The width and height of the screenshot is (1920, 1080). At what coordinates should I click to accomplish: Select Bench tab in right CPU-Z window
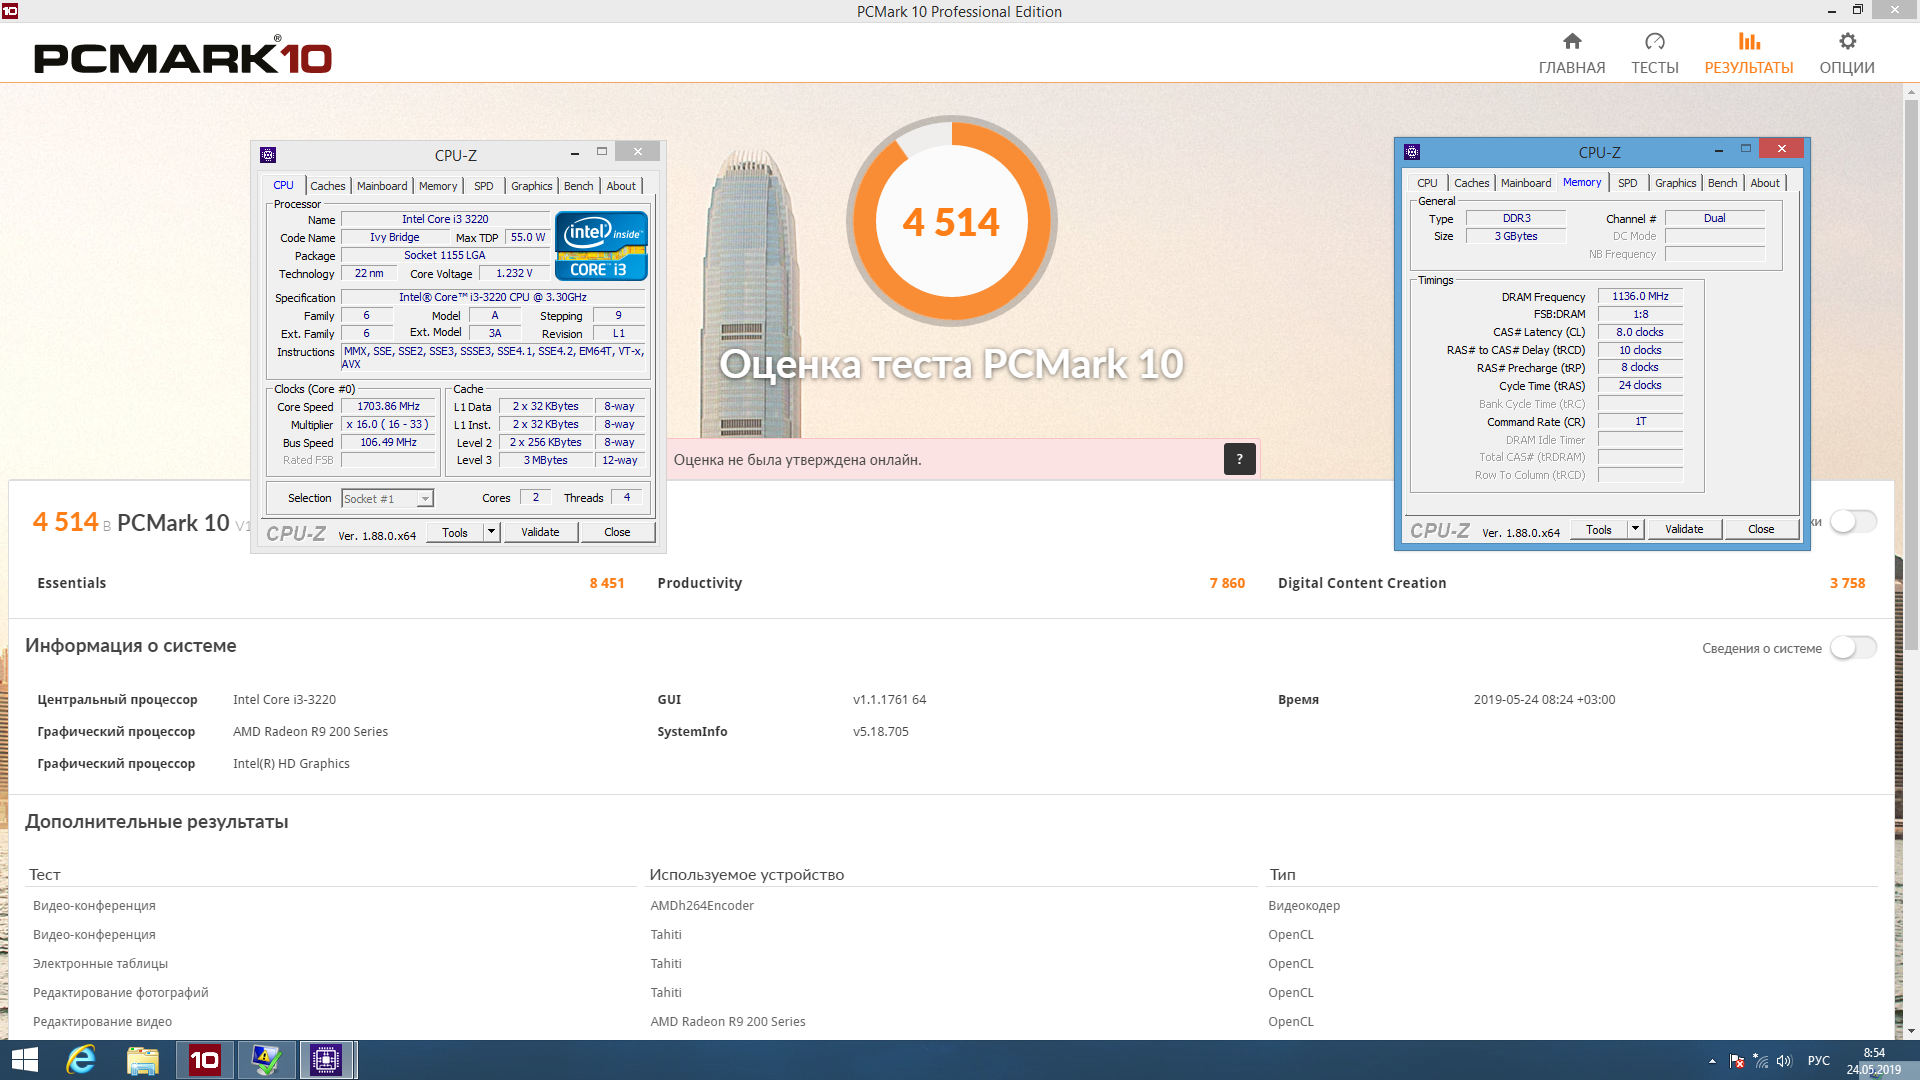1722,182
